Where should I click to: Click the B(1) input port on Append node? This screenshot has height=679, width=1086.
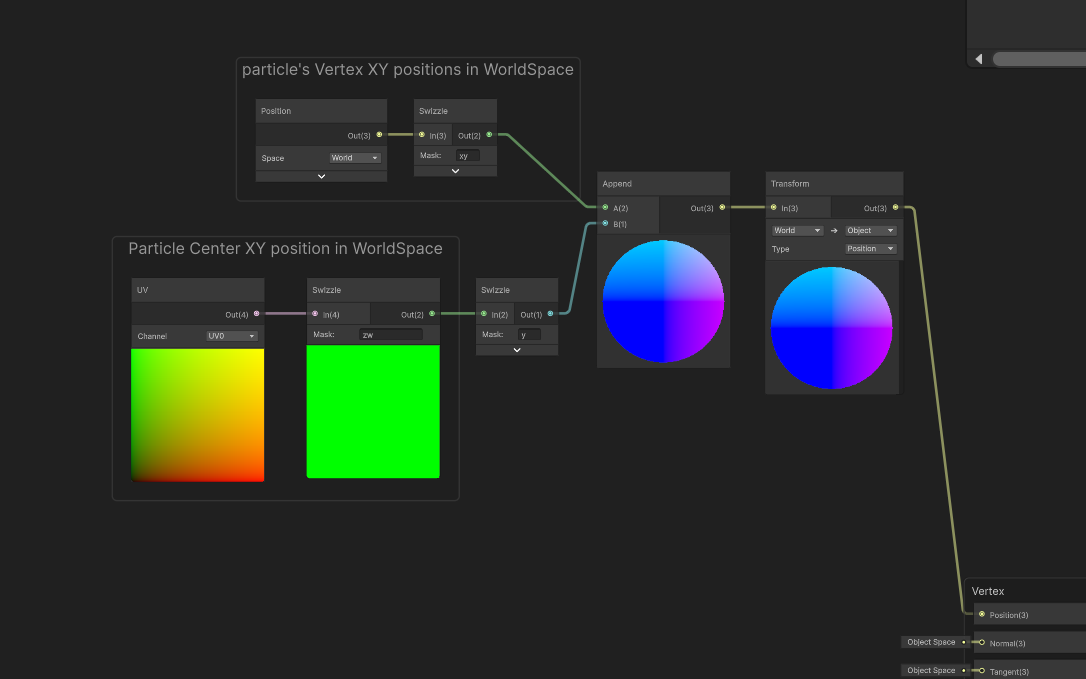pyautogui.click(x=605, y=224)
